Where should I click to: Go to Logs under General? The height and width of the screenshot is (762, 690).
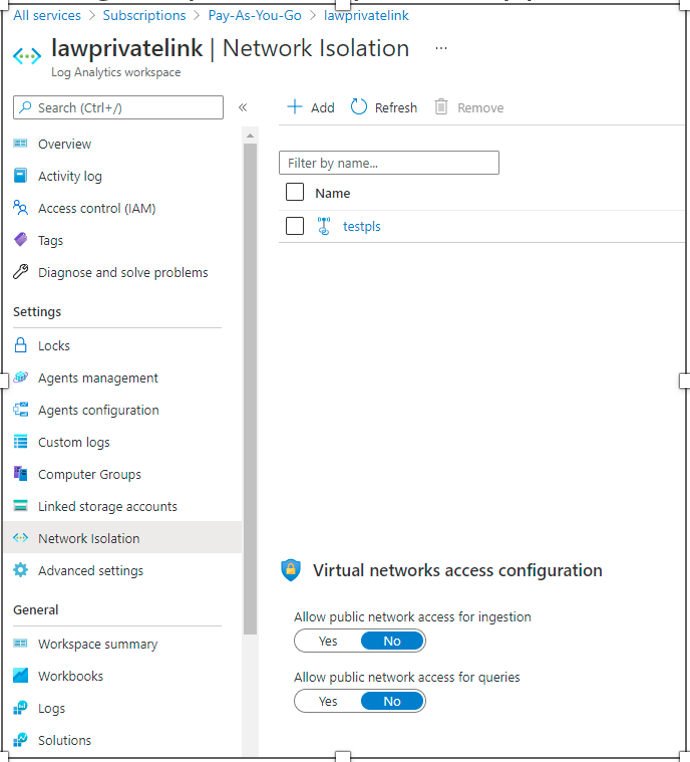pyautogui.click(x=52, y=709)
